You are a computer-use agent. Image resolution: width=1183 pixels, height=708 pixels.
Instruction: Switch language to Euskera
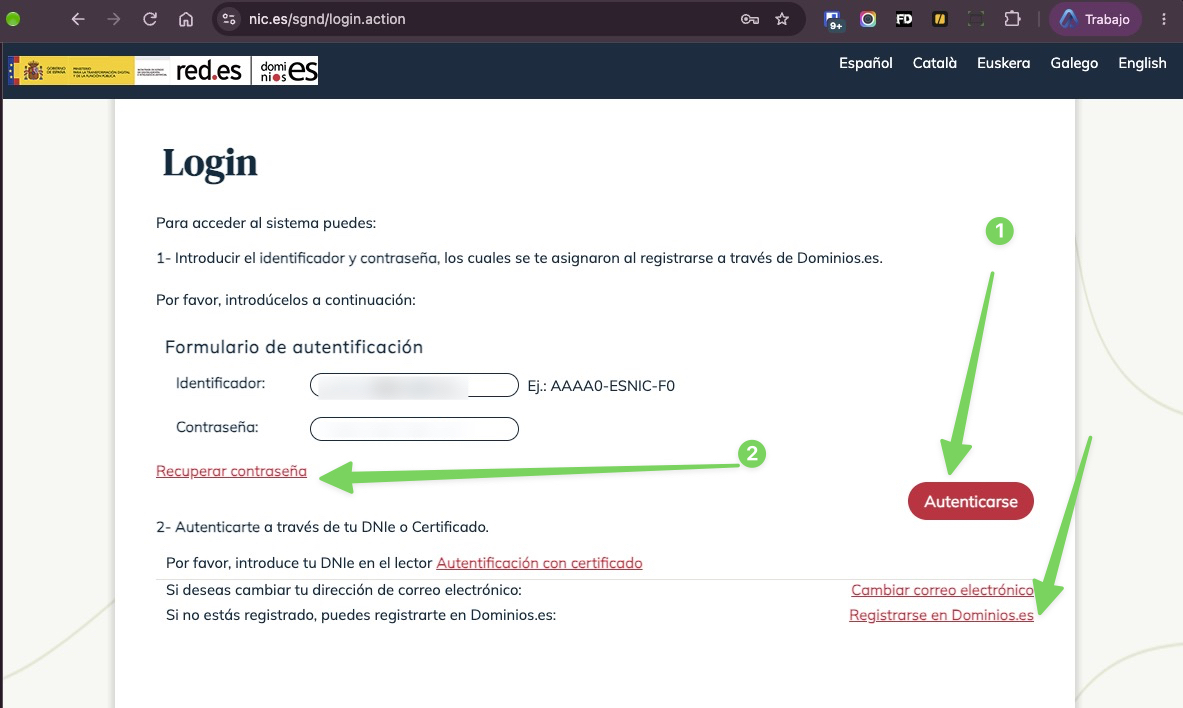[1003, 63]
